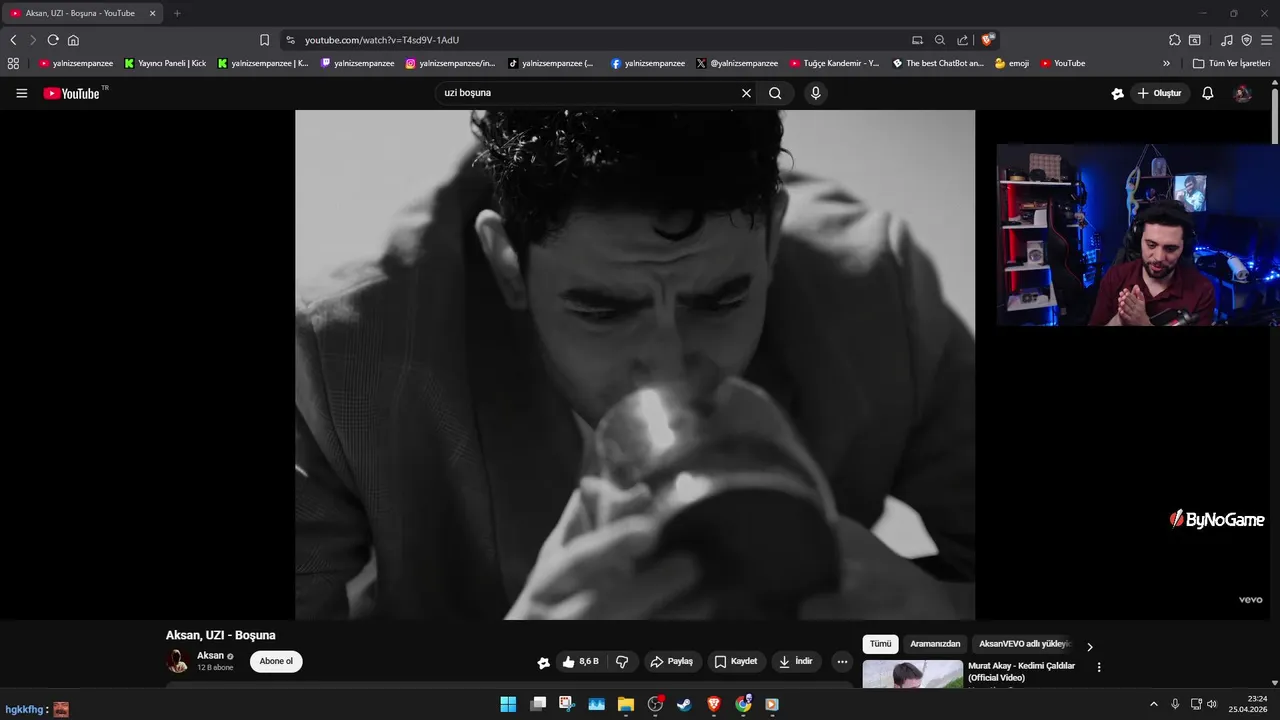Open Murat Akay - Kedimi Çaldılar thumbnail

coord(912,674)
